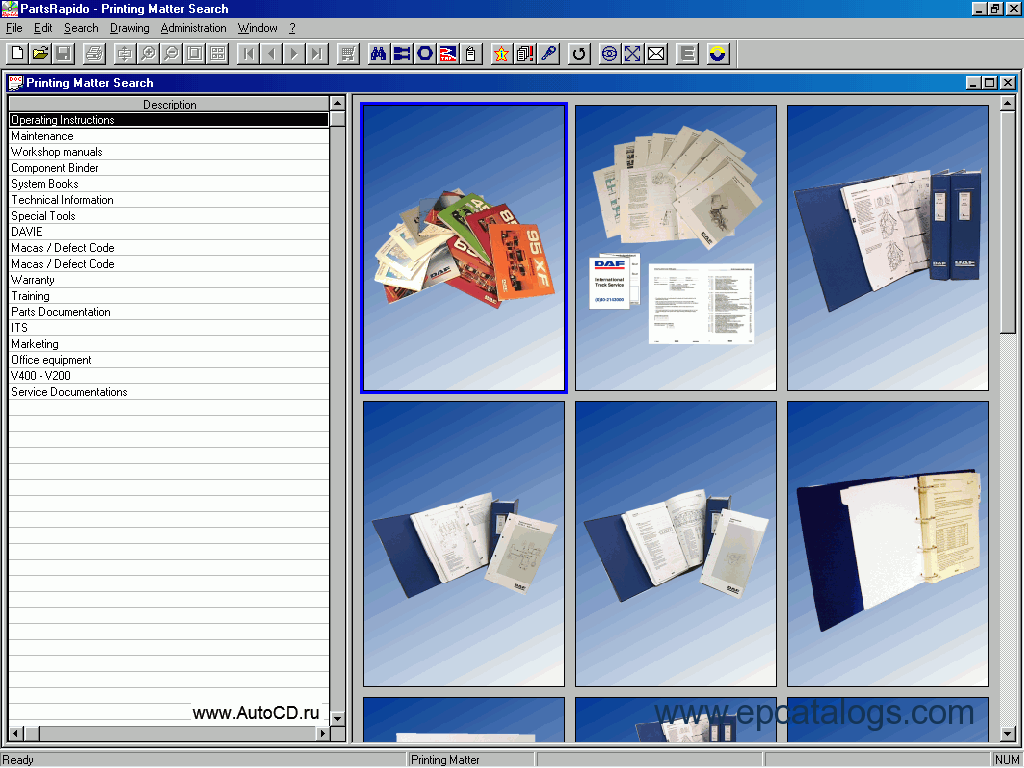Open the ? help menu

point(293,28)
